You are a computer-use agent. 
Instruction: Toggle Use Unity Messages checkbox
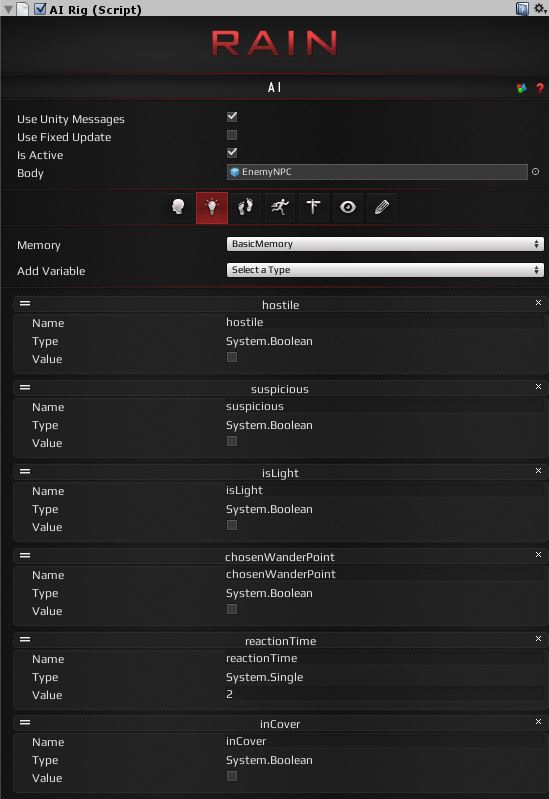tap(232, 117)
